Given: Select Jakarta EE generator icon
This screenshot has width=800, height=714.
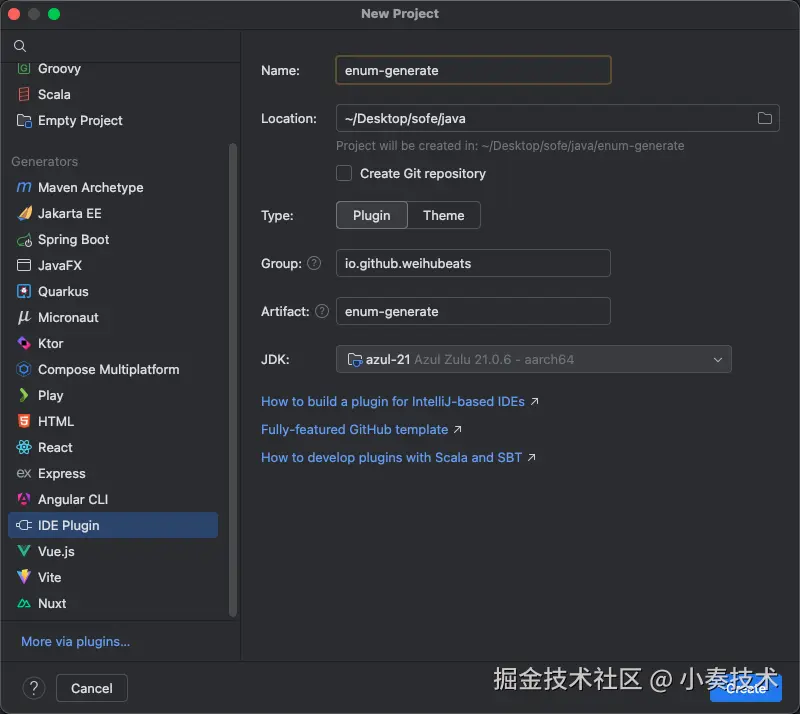Looking at the screenshot, I should click(x=23, y=213).
